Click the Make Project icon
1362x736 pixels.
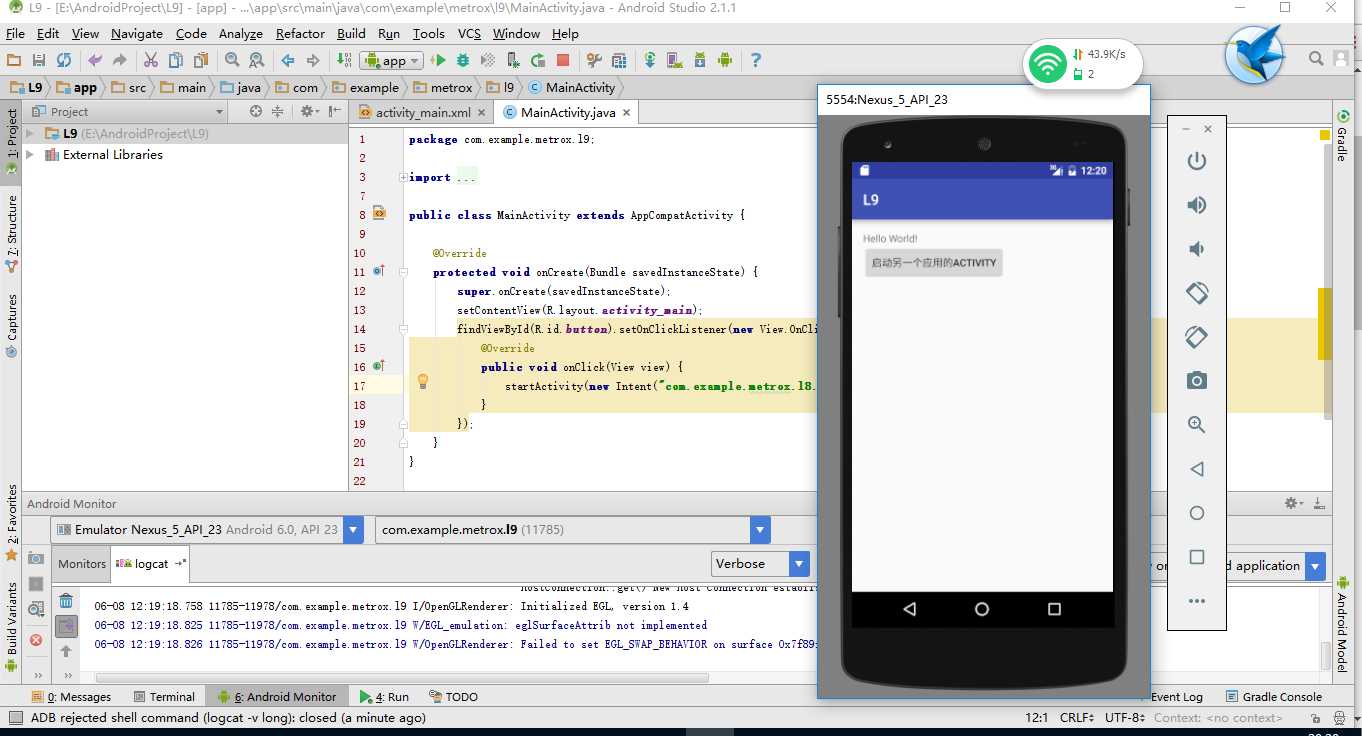344,60
